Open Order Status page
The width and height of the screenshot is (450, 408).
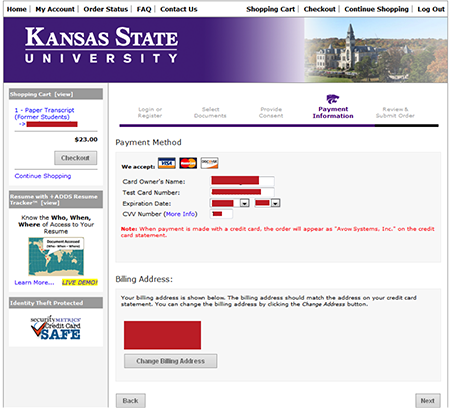tap(106, 9)
